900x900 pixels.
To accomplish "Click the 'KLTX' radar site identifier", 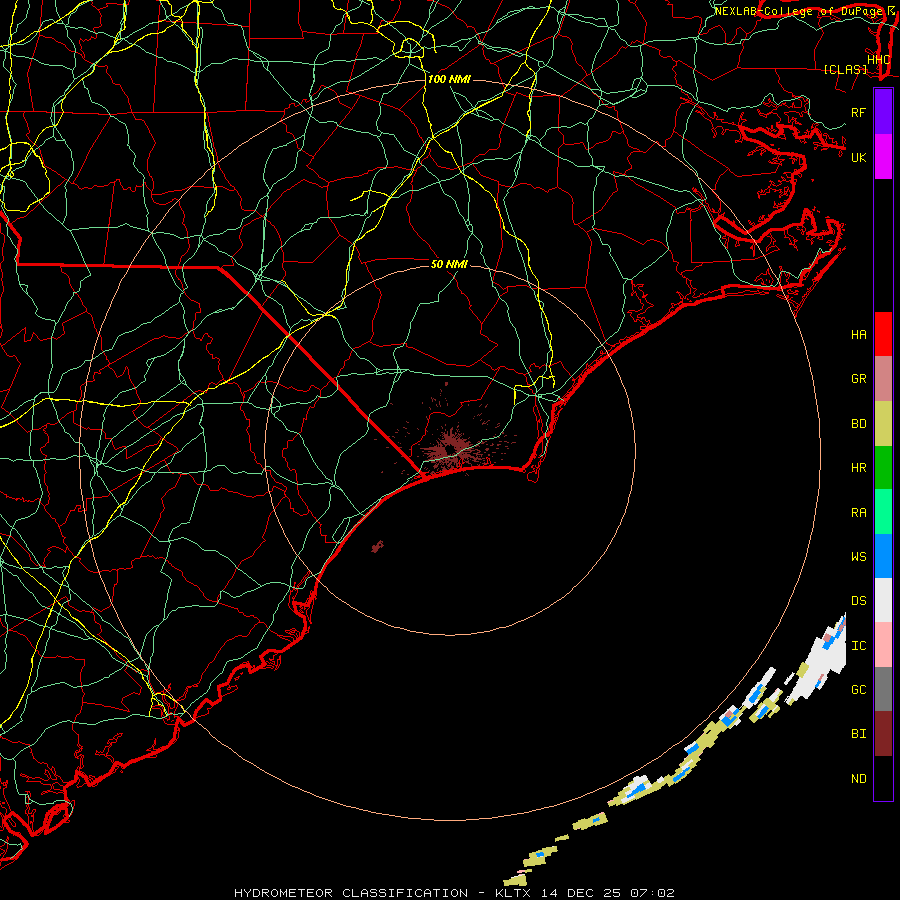I will [x=513, y=893].
